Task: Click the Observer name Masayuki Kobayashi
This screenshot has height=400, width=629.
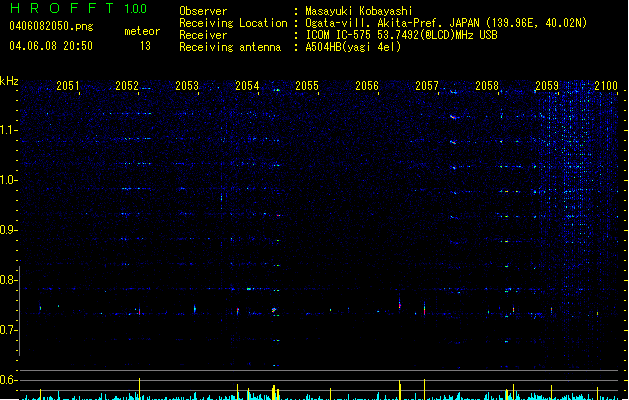Action: point(359,11)
